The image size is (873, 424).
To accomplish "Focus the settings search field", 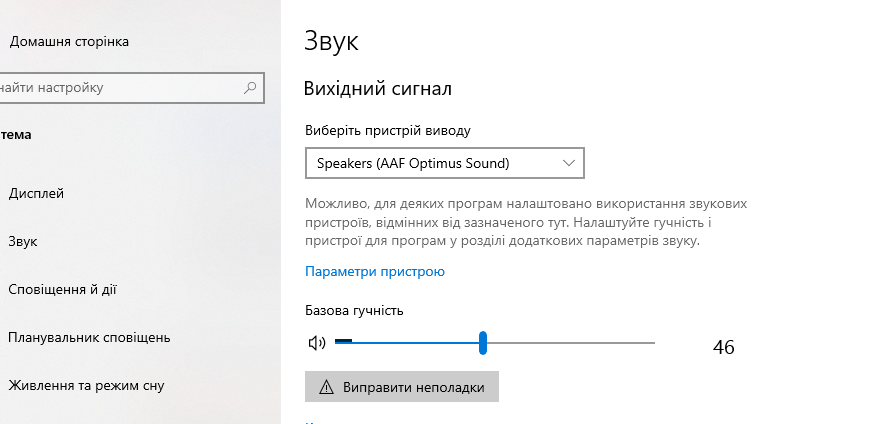I will (x=120, y=88).
